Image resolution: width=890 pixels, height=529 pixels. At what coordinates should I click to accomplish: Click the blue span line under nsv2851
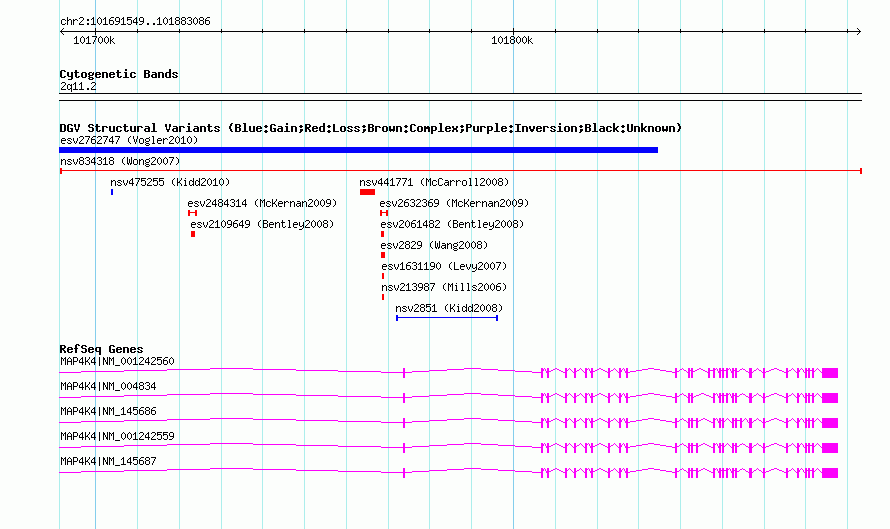(447, 318)
